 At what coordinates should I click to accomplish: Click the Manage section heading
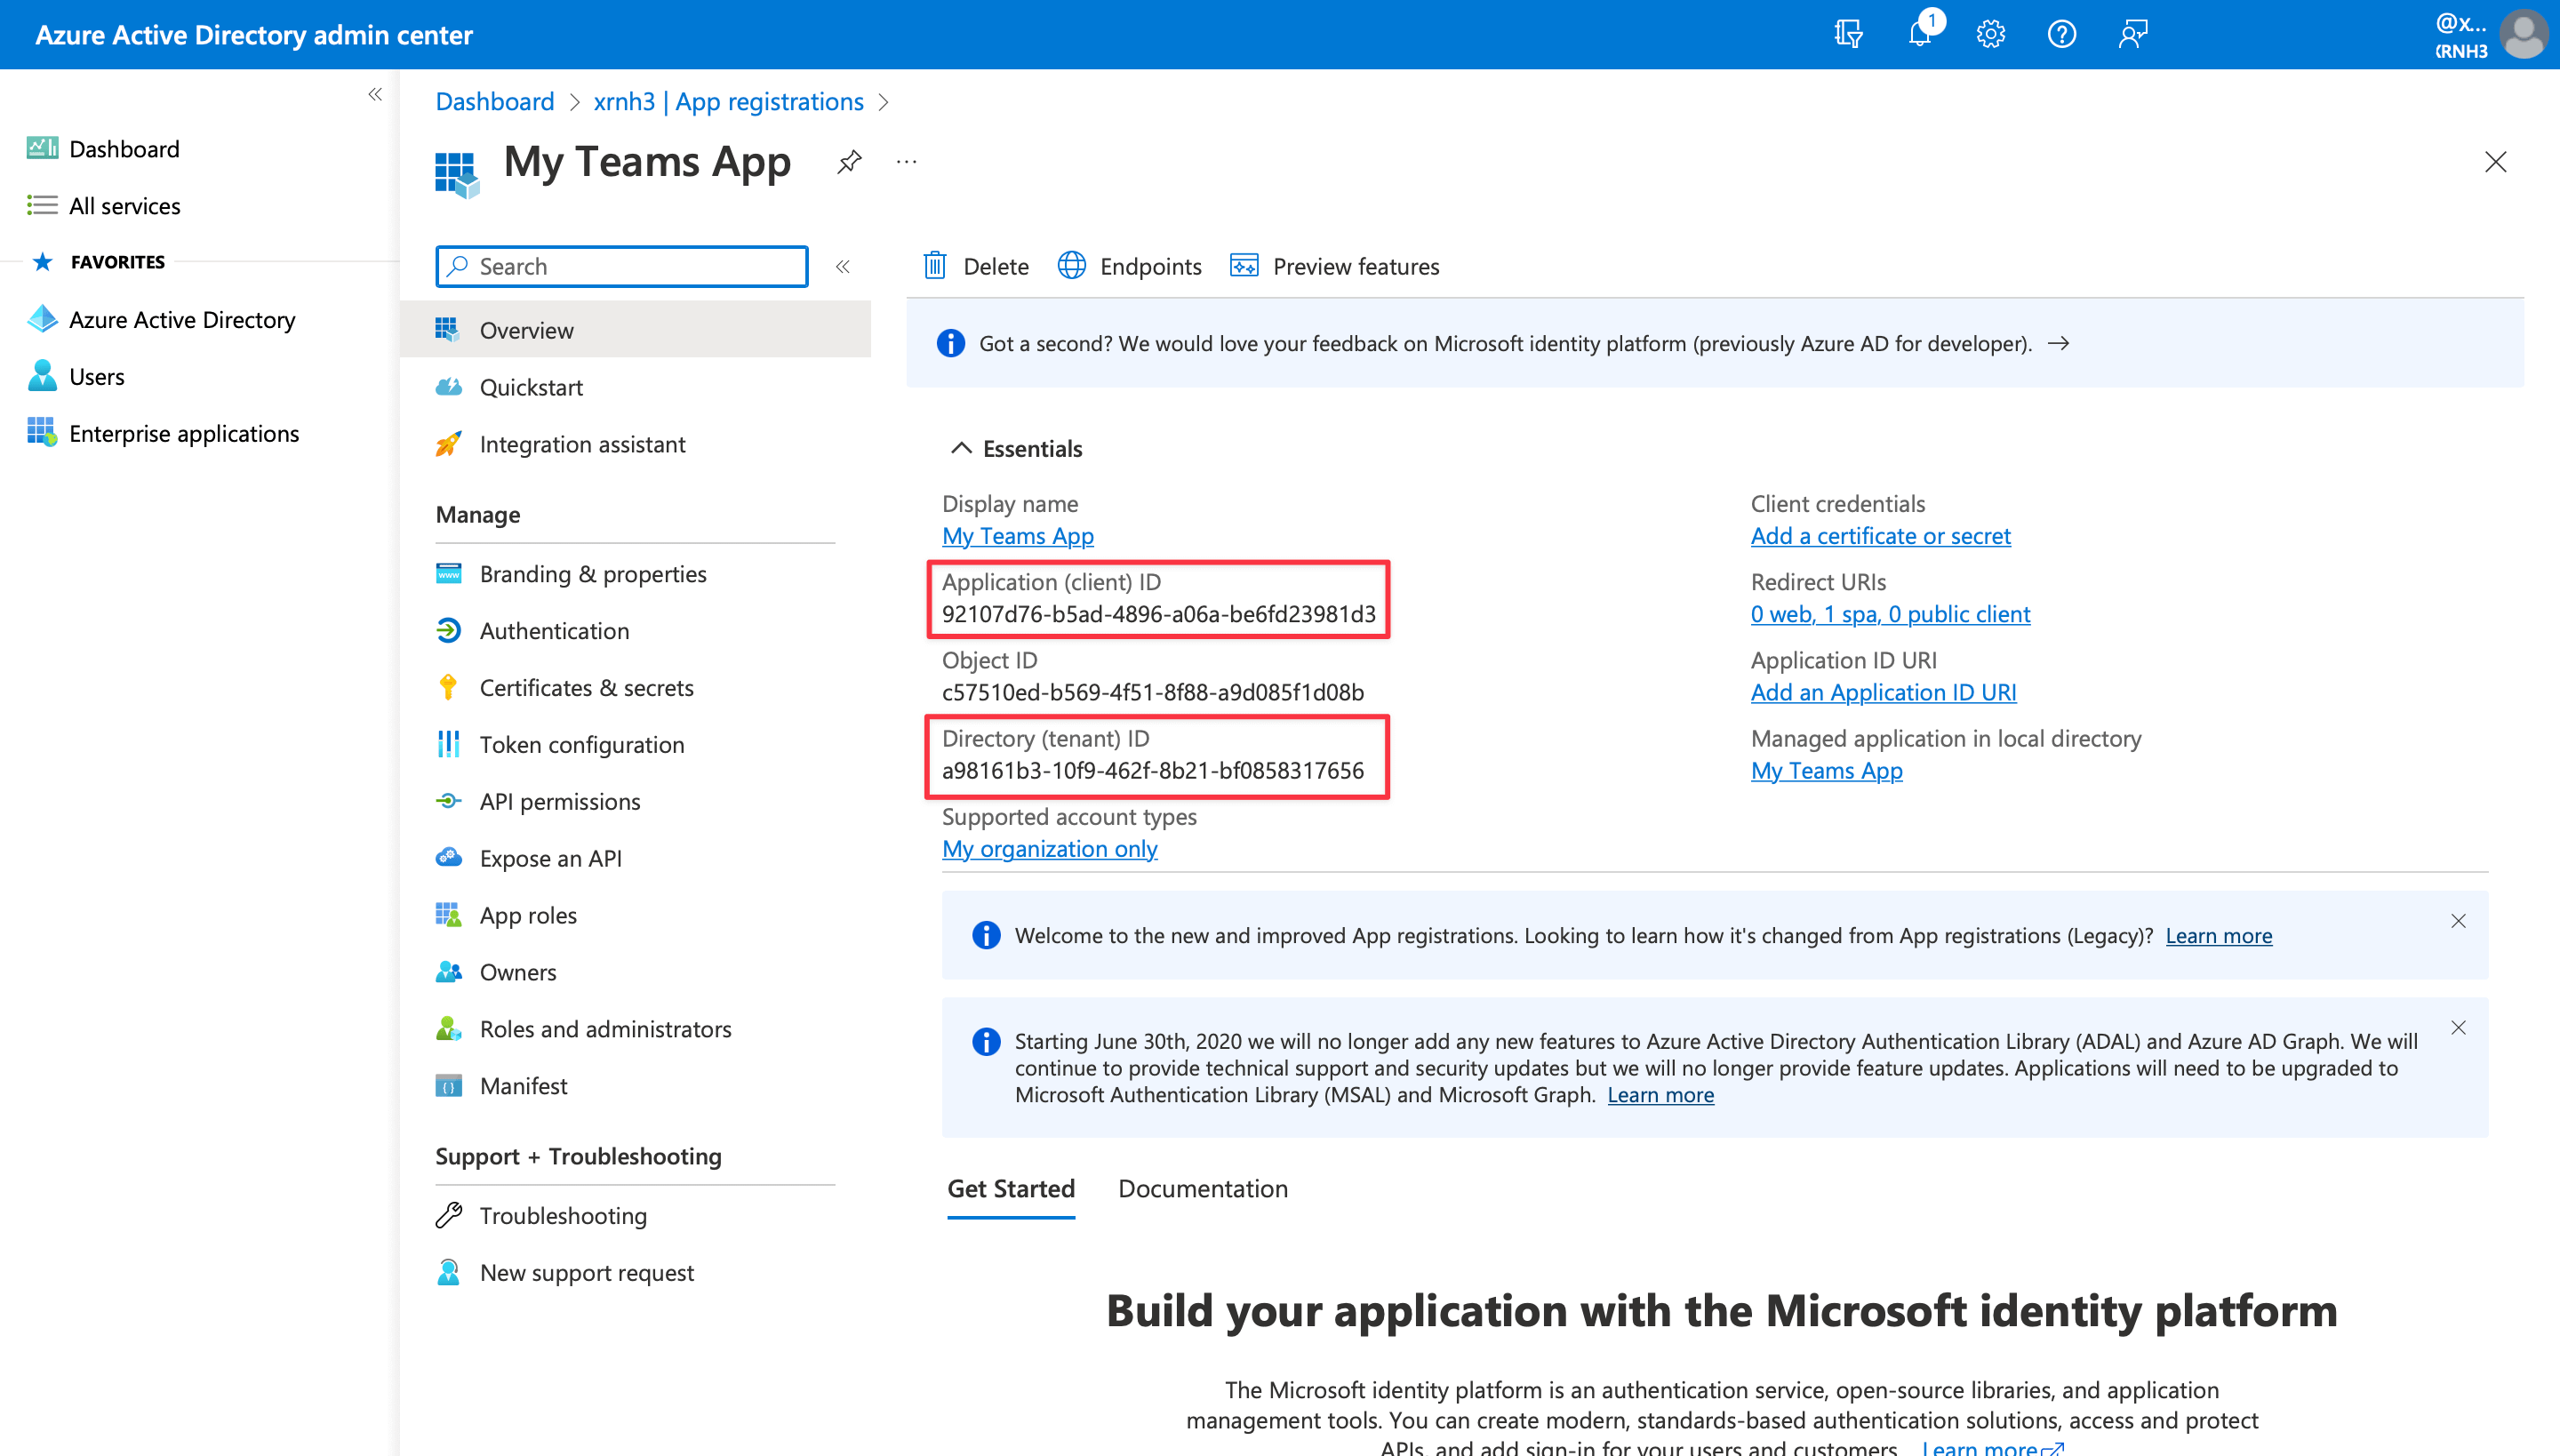478,515
